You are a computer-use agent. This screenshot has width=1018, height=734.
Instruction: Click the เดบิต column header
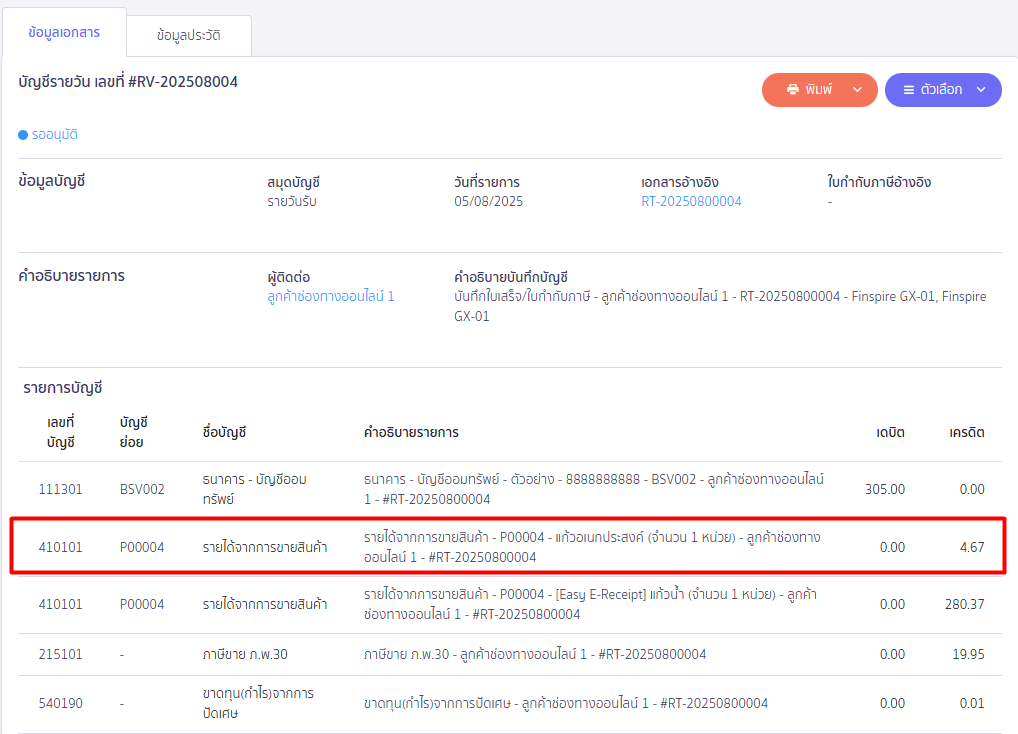coord(890,433)
